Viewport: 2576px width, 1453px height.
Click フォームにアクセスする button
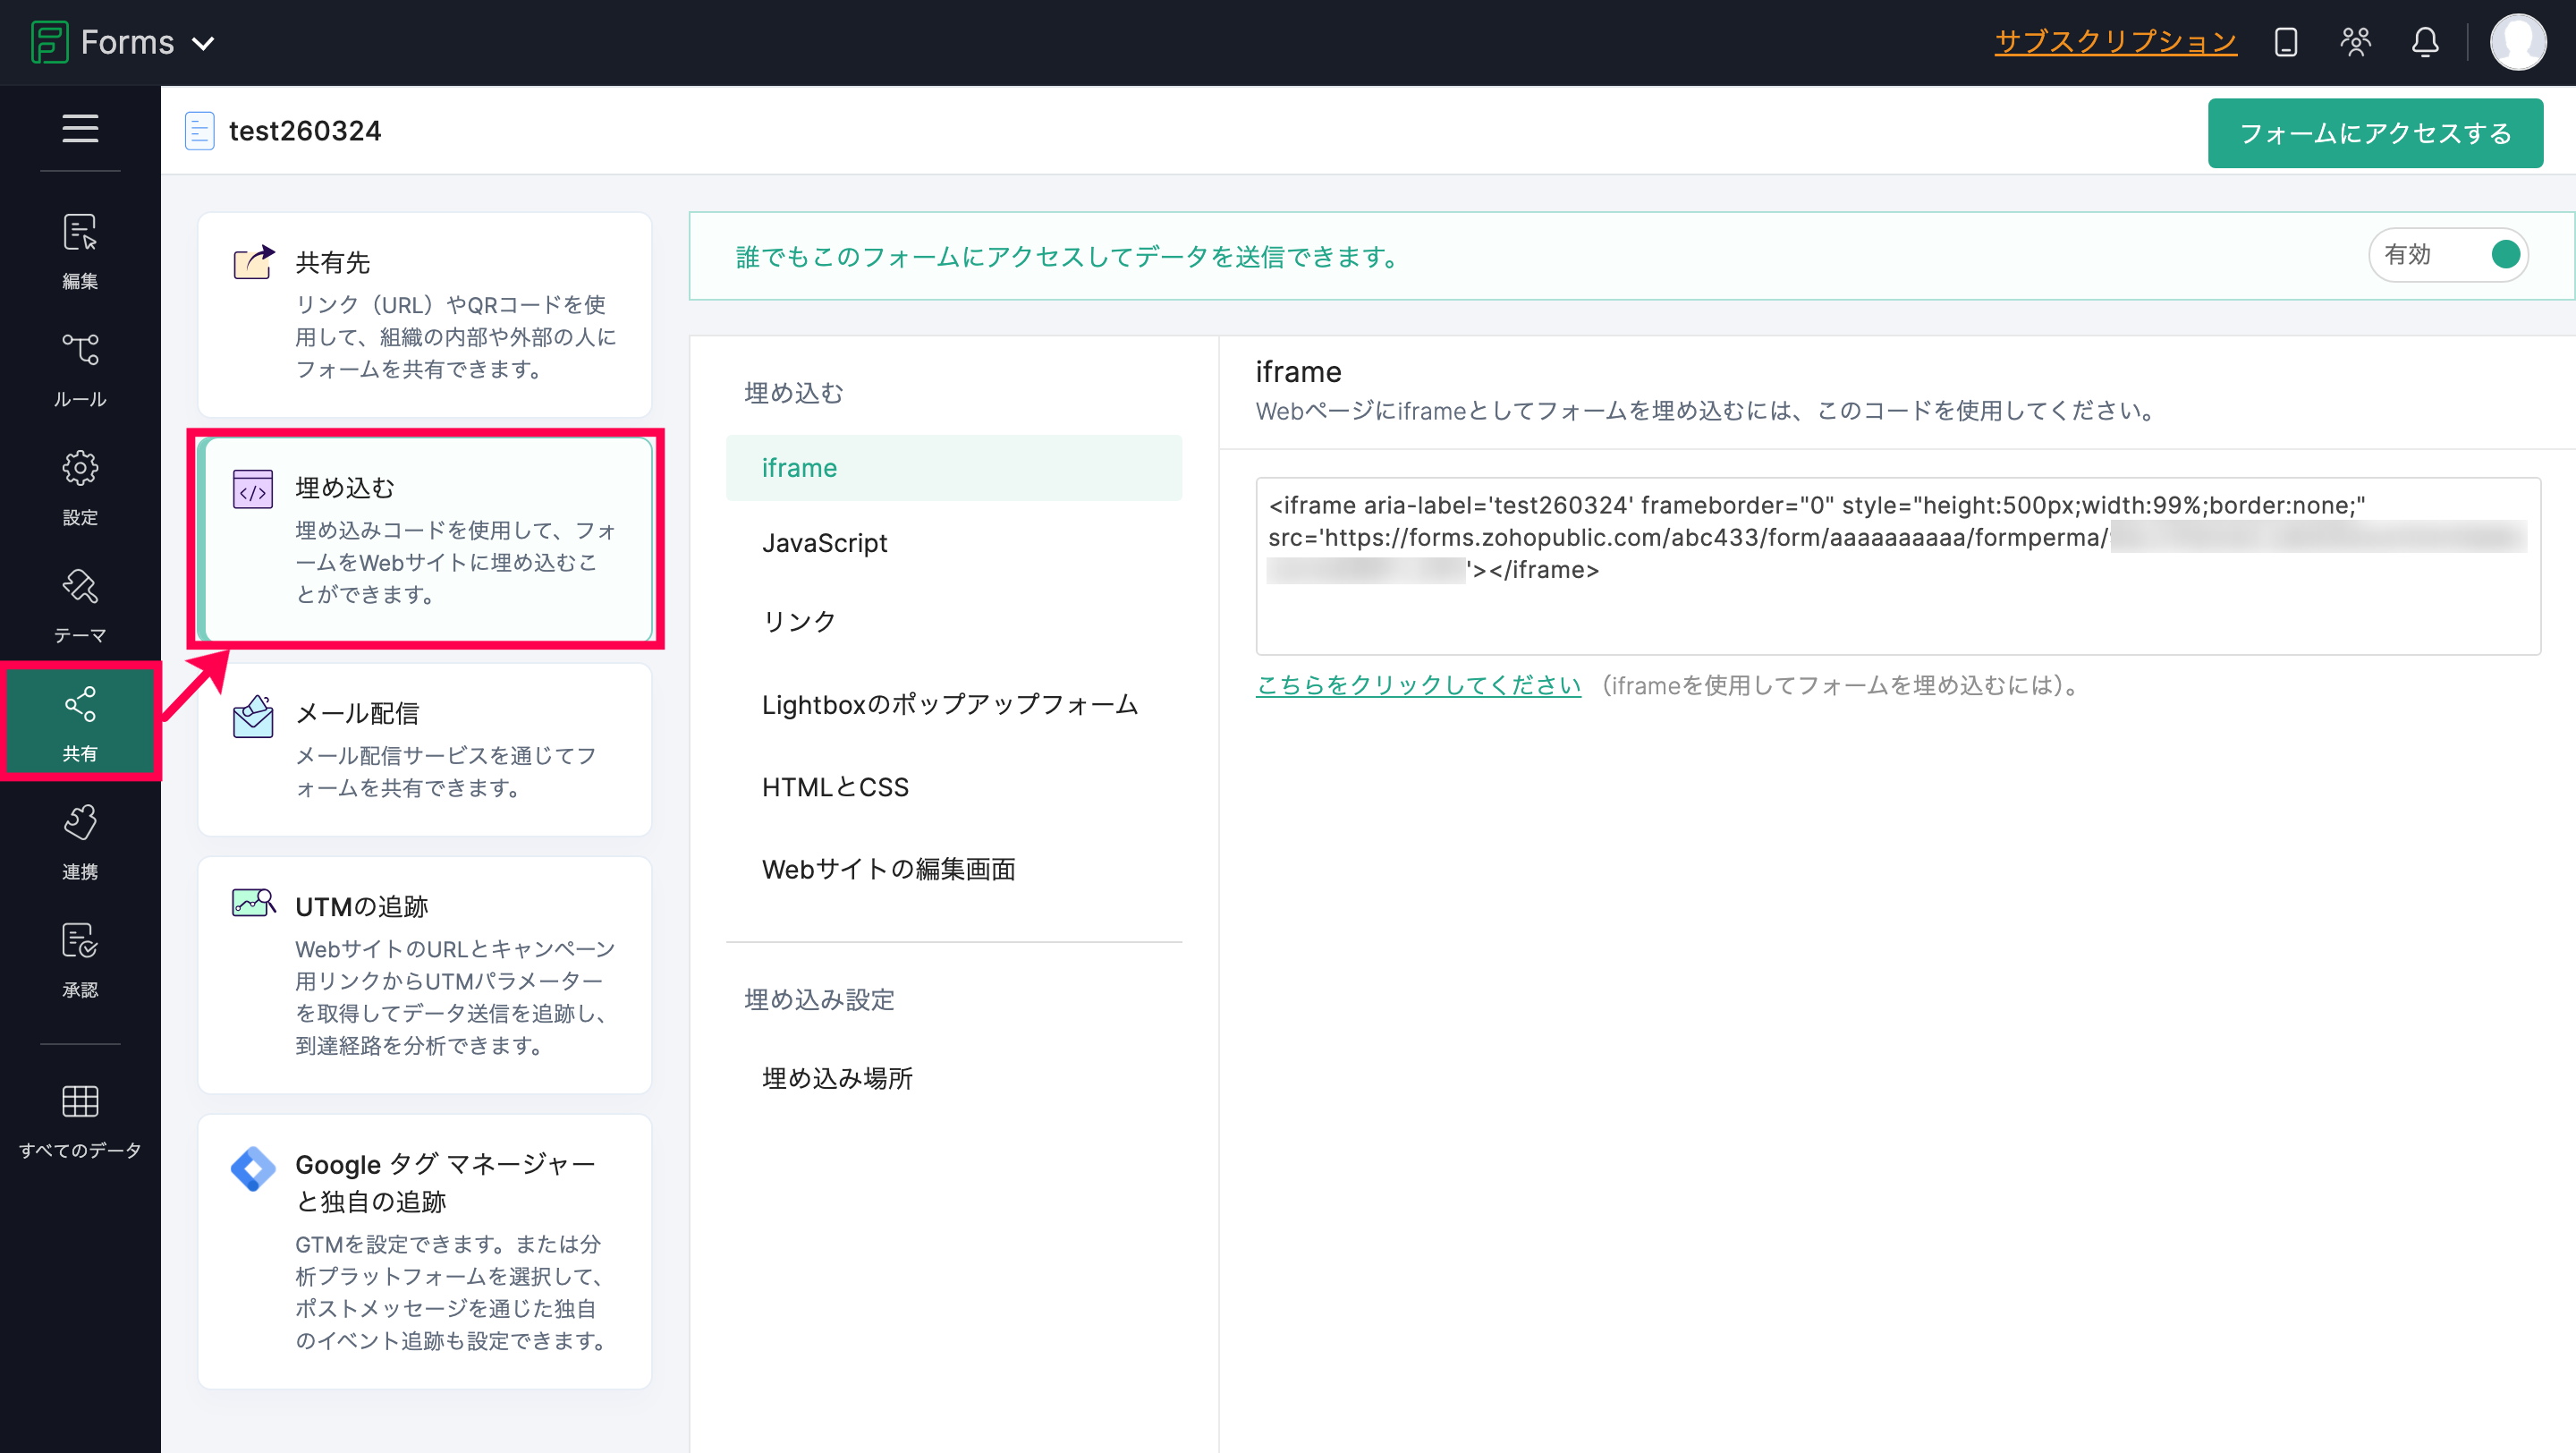tap(2375, 133)
